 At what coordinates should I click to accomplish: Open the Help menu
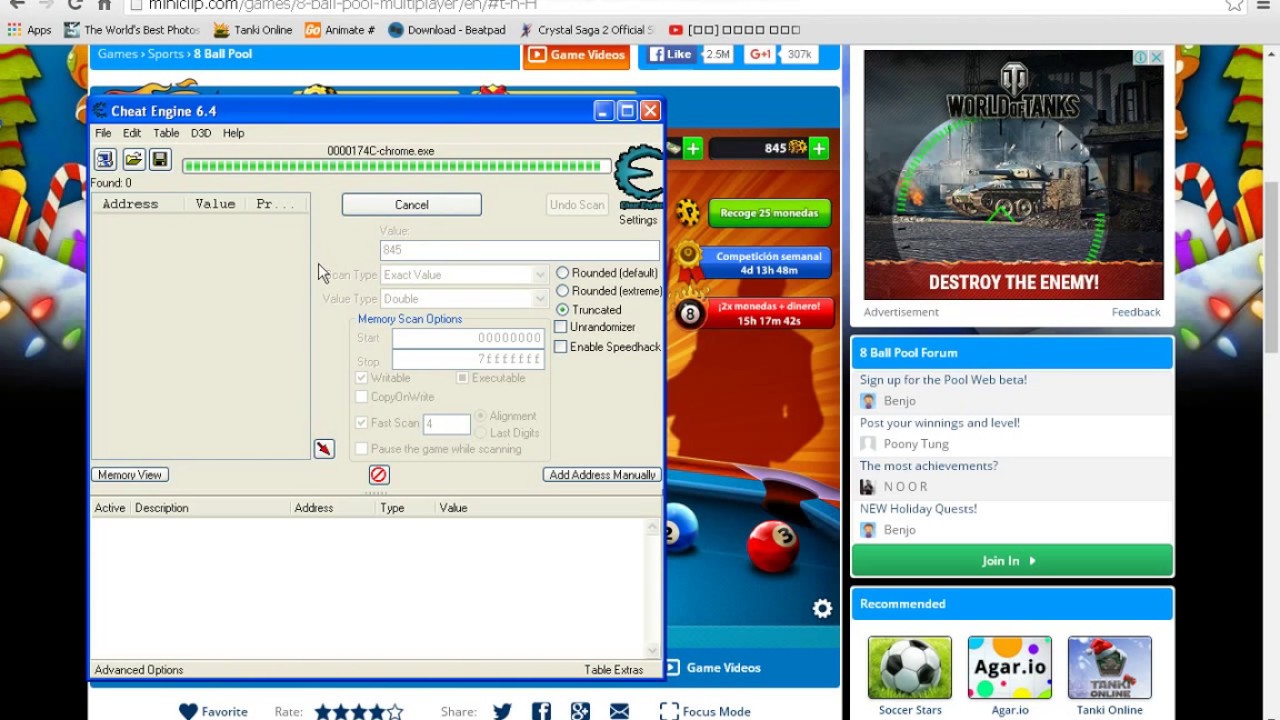(x=233, y=133)
